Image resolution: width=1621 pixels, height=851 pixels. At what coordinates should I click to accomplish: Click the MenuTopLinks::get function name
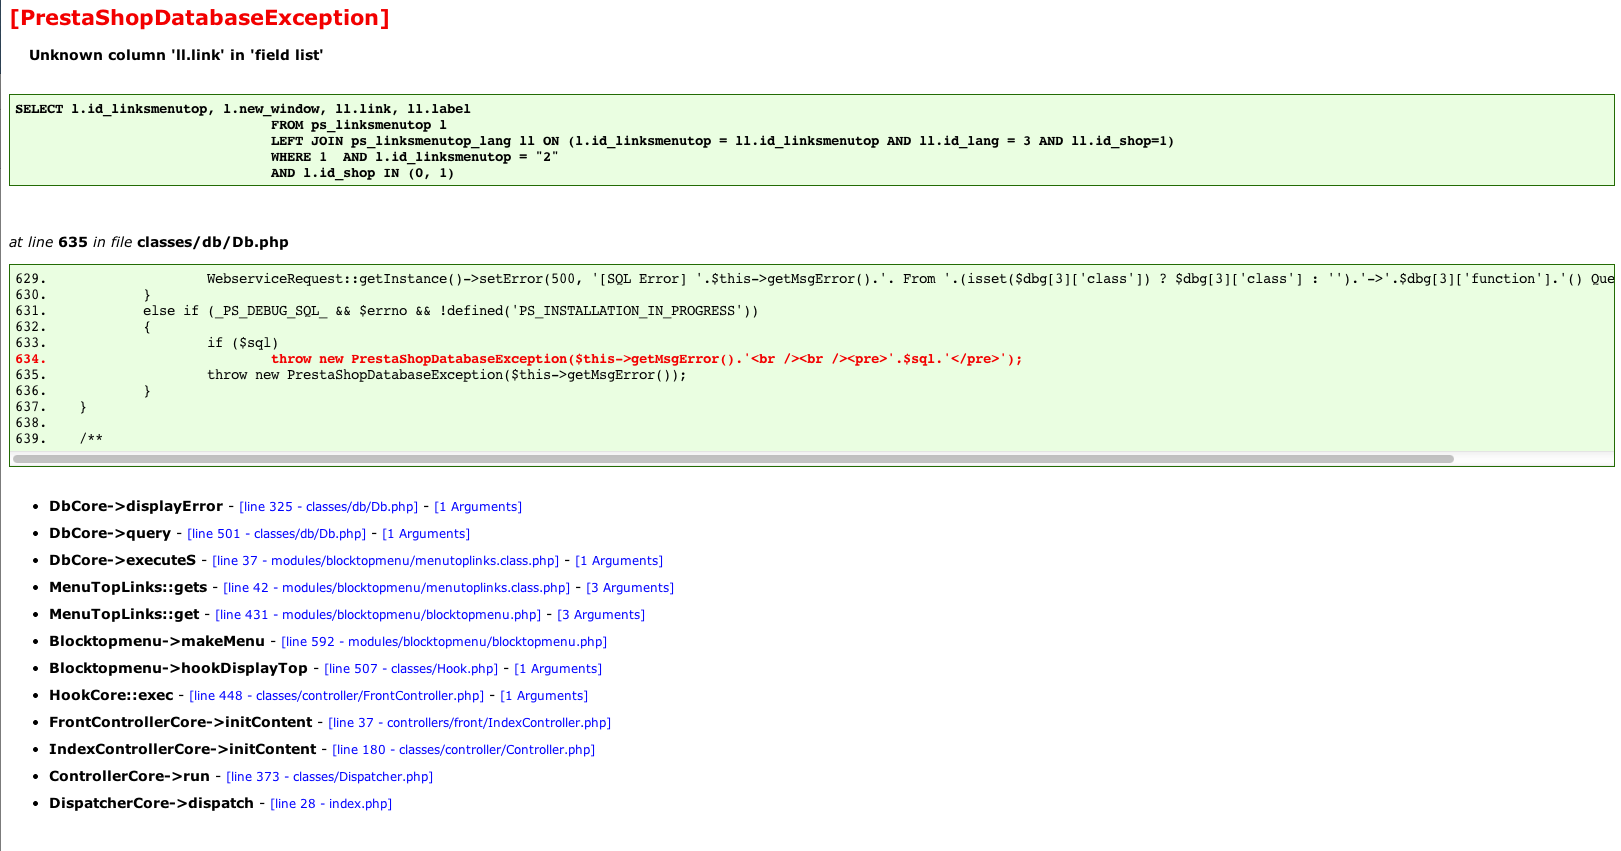pyautogui.click(x=124, y=615)
